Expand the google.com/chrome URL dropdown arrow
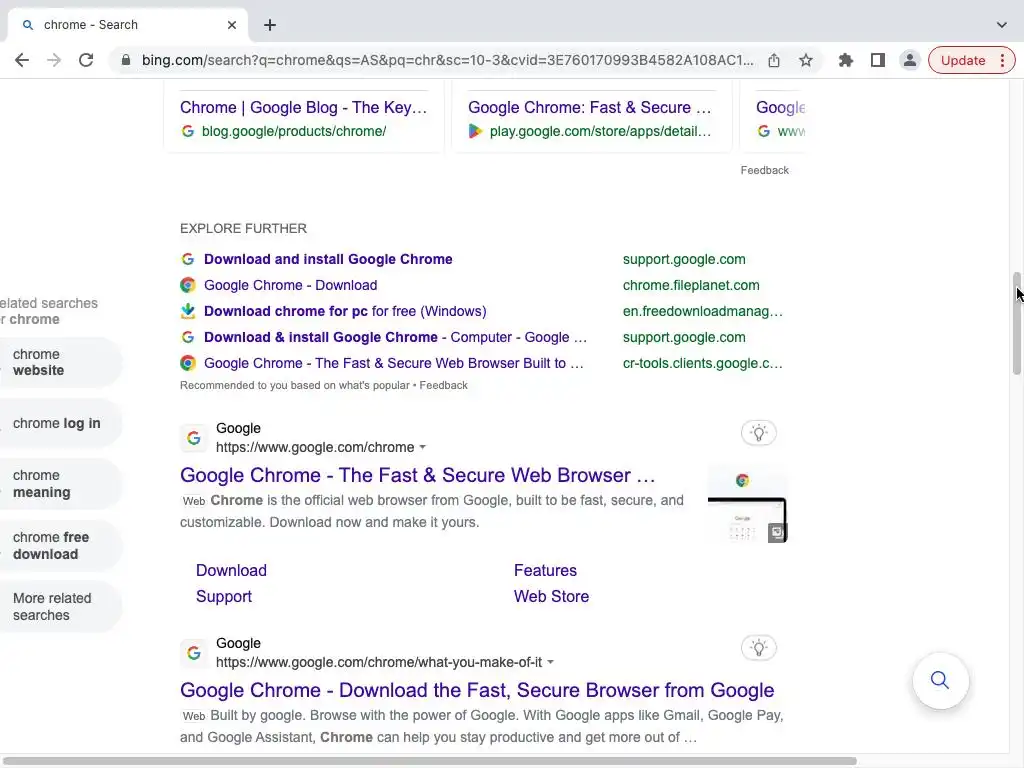The height and width of the screenshot is (768, 1024). tap(423, 448)
